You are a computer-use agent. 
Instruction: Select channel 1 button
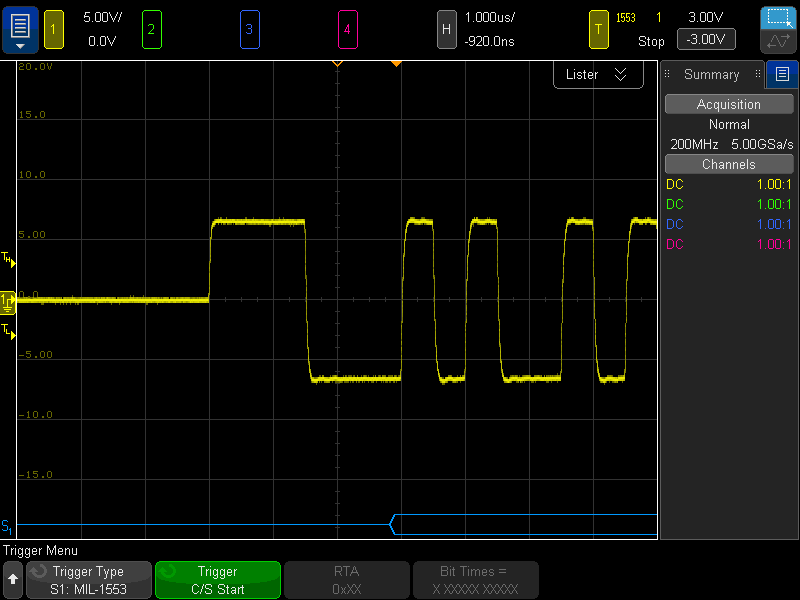[54, 30]
